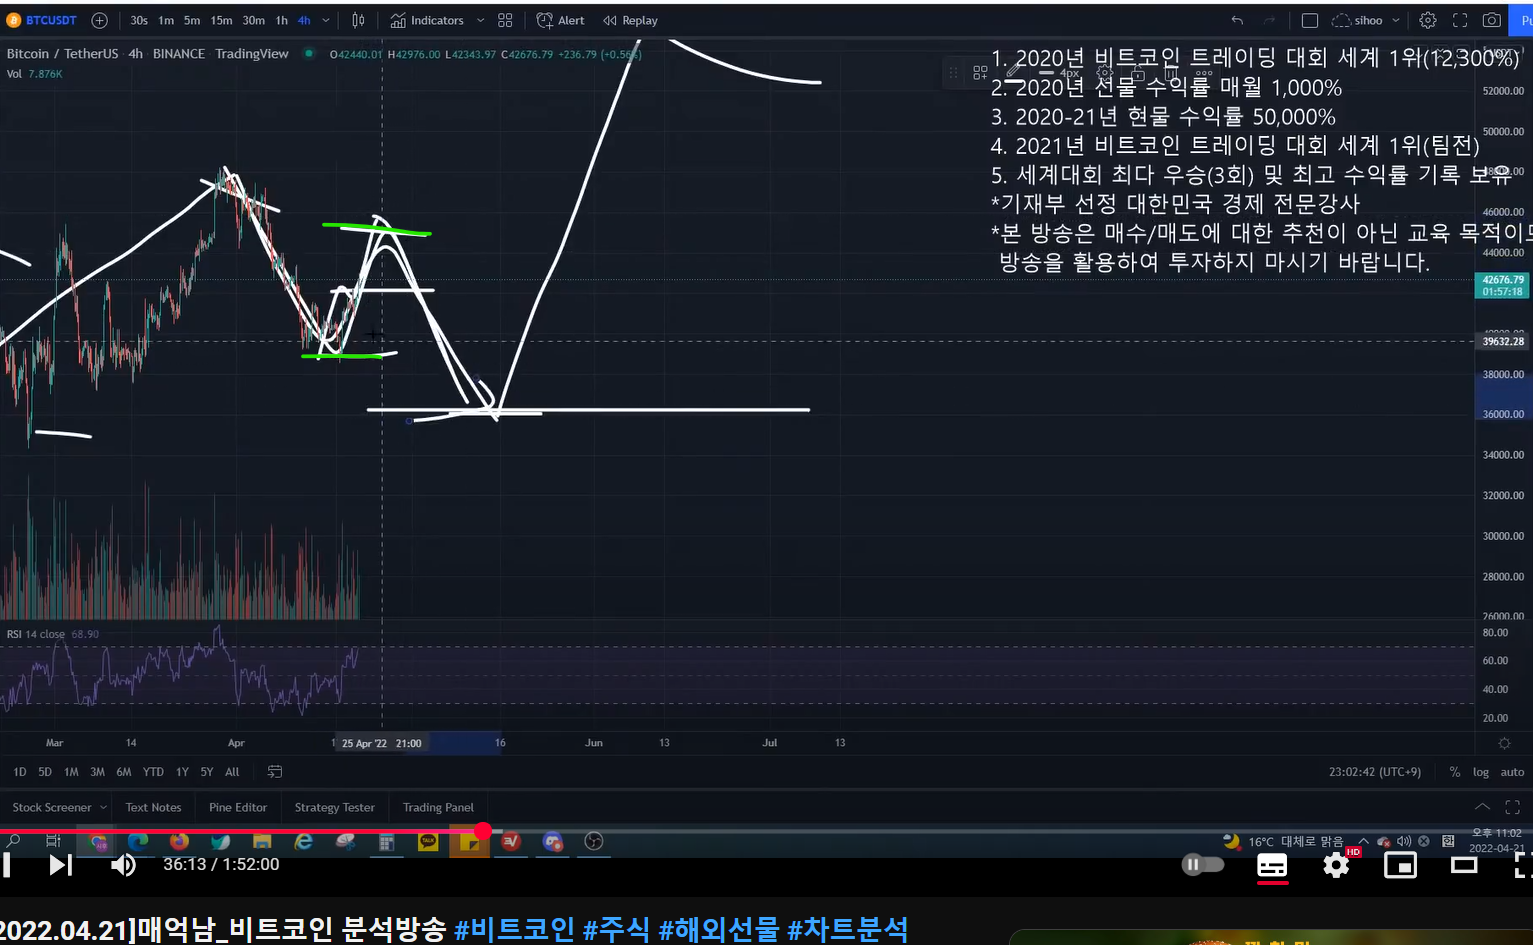Open the candlestick chart style selector
This screenshot has width=1533, height=945.
pyautogui.click(x=358, y=20)
